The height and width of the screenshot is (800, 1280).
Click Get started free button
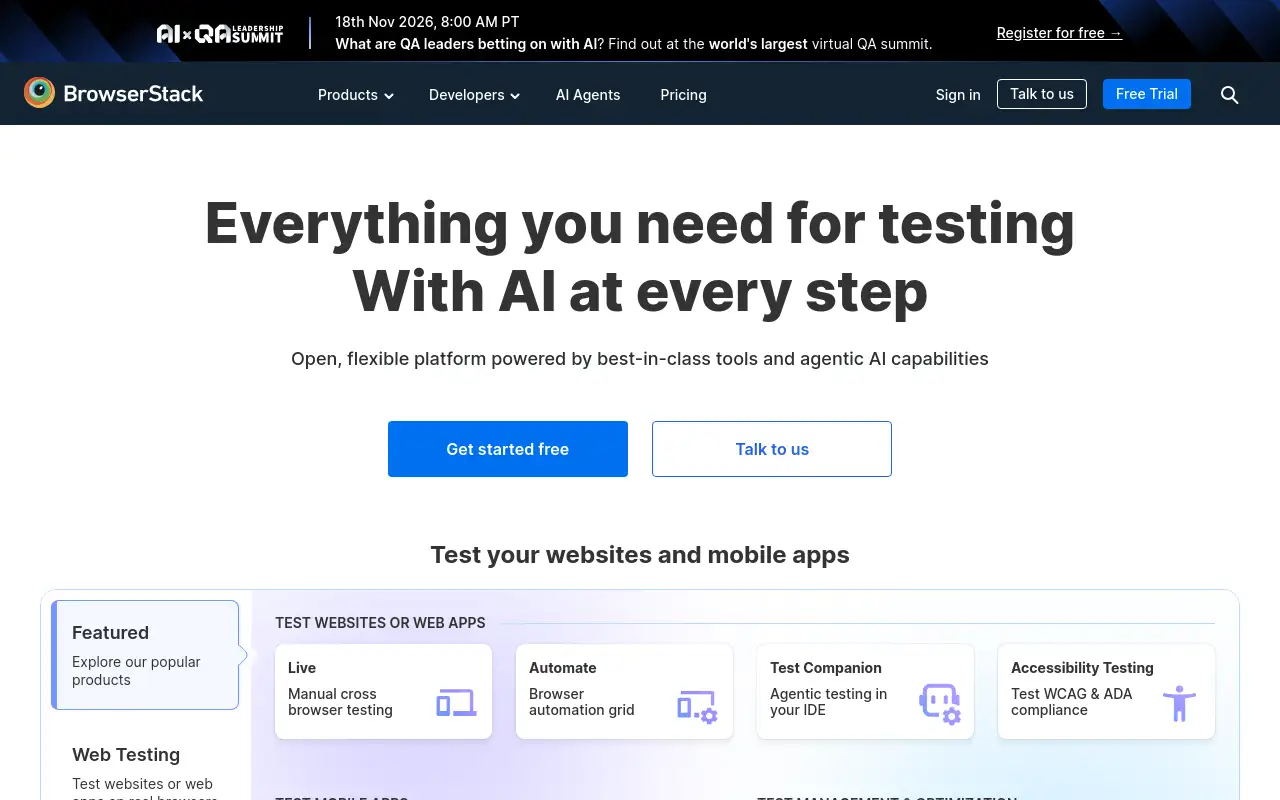point(508,449)
